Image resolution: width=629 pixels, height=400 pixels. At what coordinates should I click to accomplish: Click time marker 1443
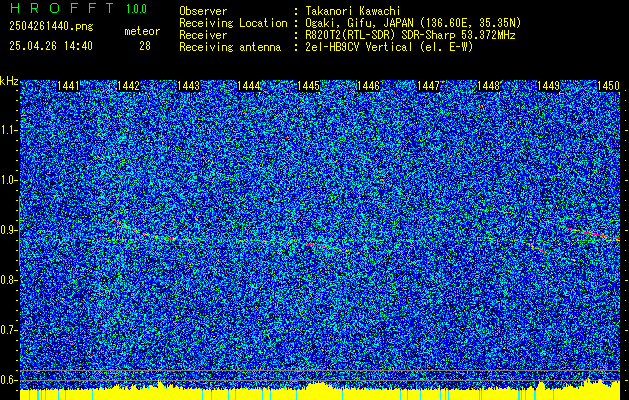coord(189,86)
